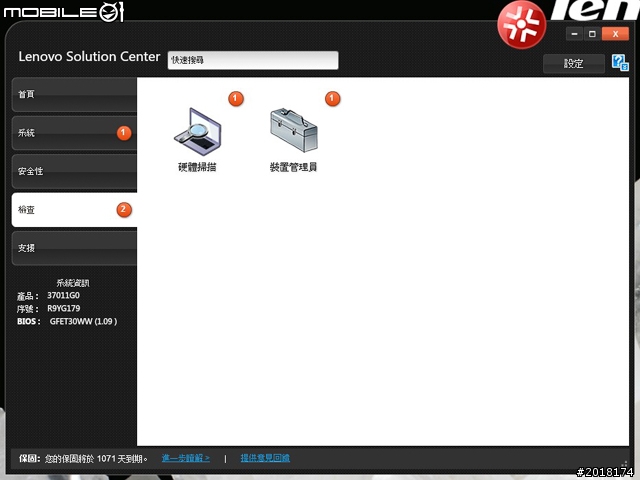Go to the 首頁 home tab
Screen dimensions: 640x480
(x=74, y=94)
